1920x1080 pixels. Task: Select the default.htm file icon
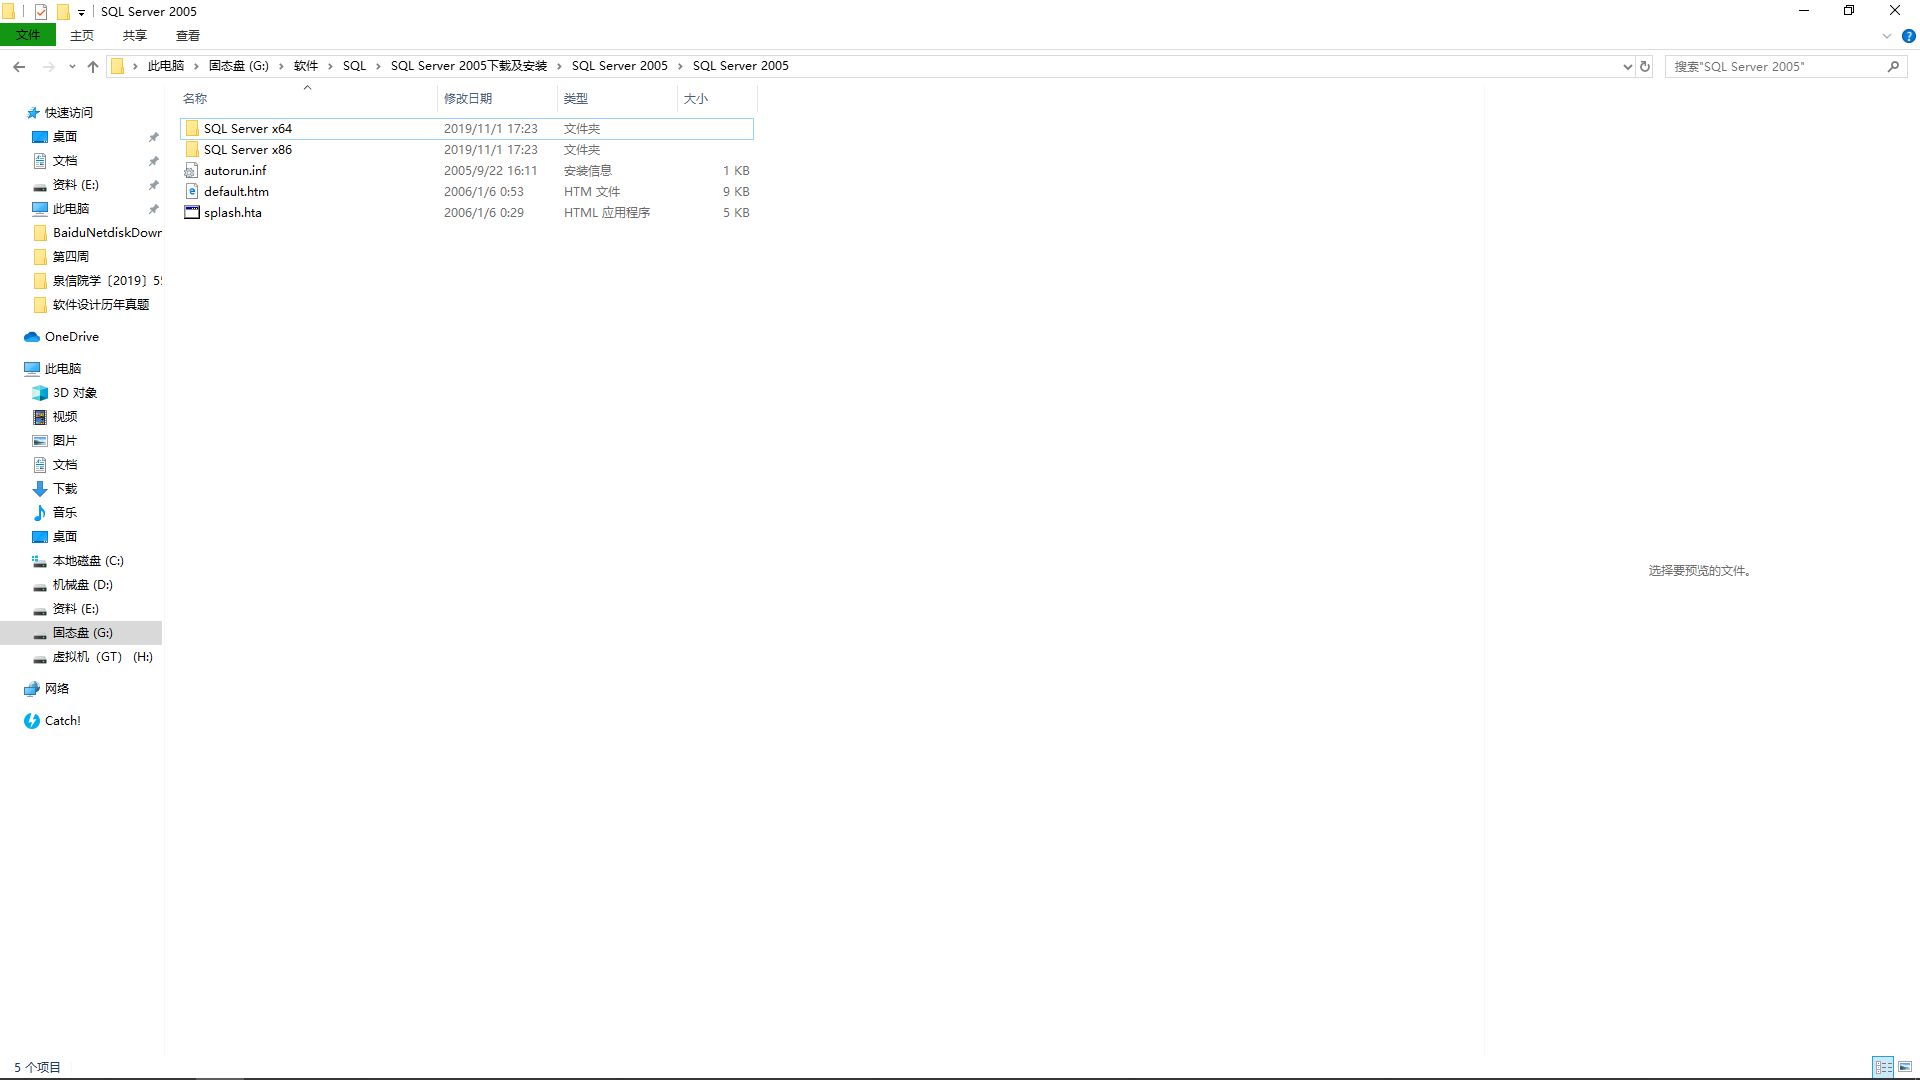click(192, 192)
